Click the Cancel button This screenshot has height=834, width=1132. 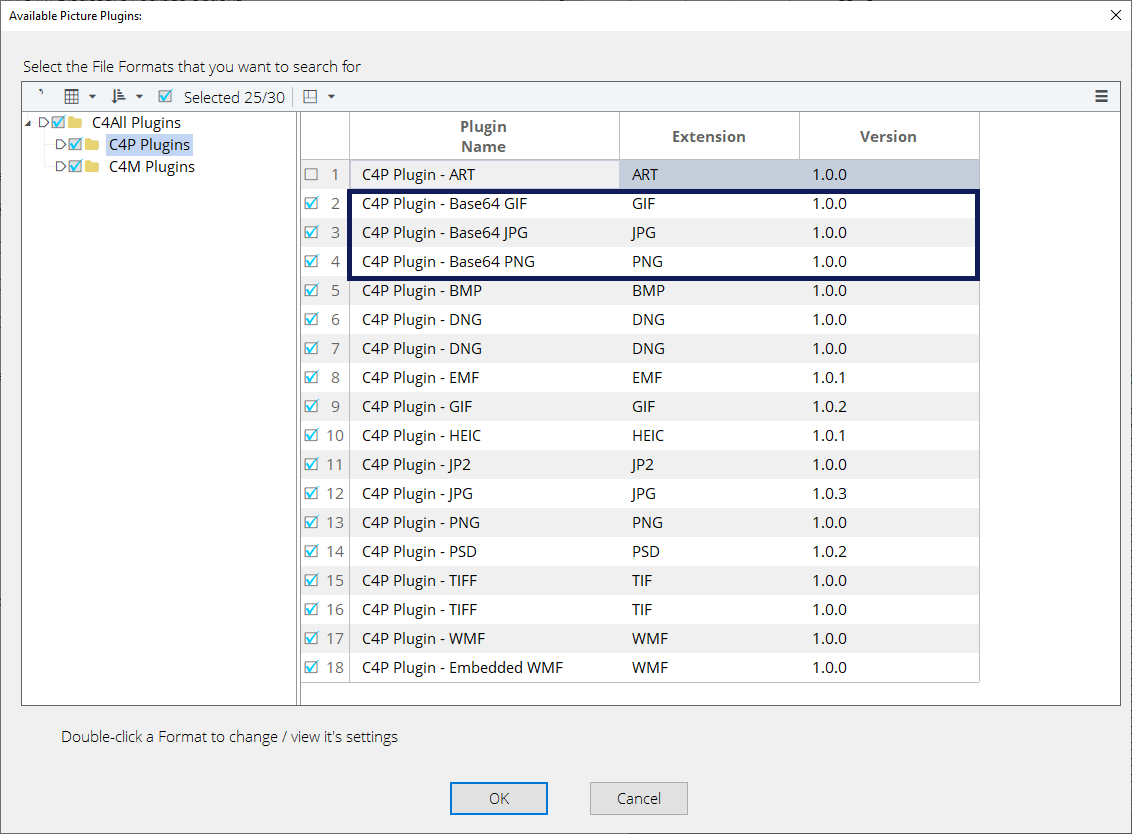639,798
